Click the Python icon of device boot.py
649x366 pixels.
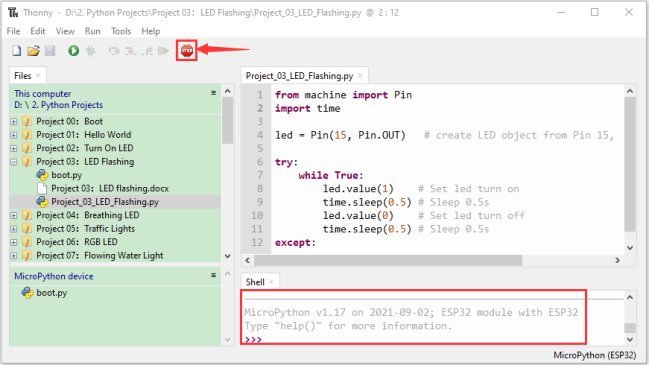tap(27, 293)
